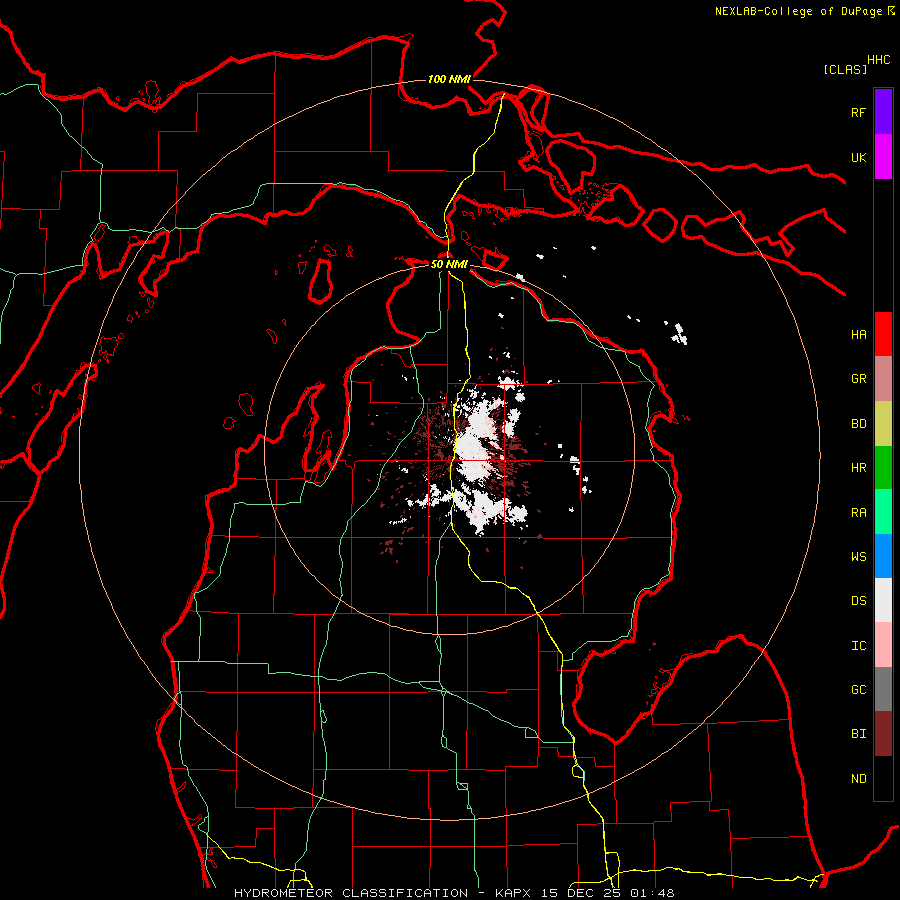Click the 'BI' legend label
Viewport: 900px width, 900px height.
coord(858,734)
